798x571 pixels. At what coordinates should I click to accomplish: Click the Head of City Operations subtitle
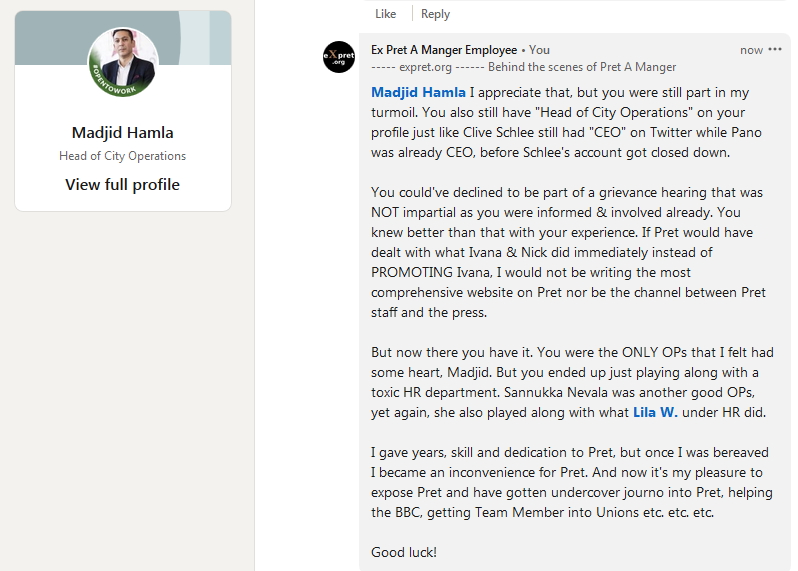(122, 156)
